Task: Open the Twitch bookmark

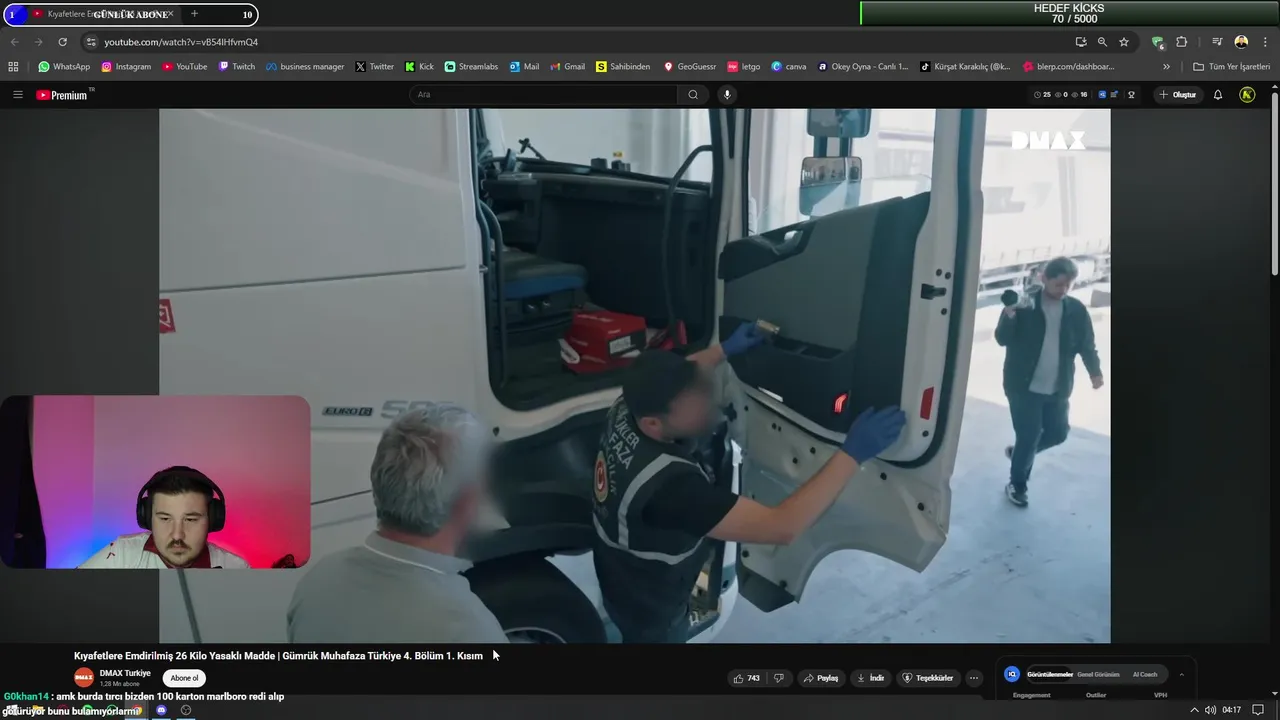Action: [237, 67]
